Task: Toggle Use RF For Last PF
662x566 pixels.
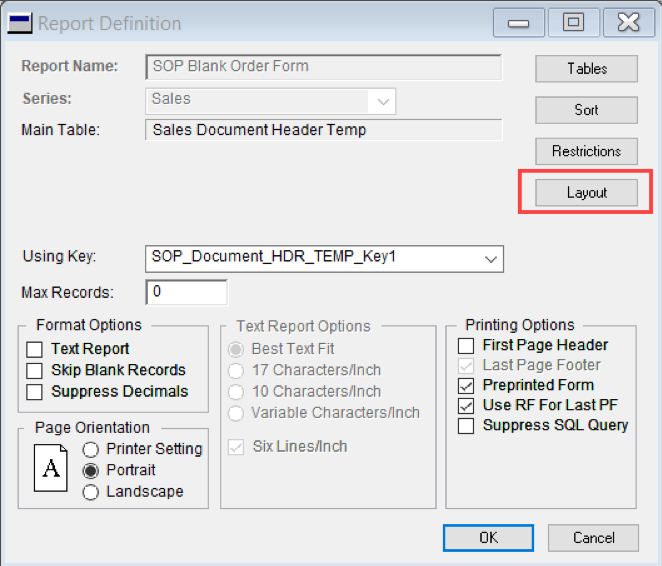Action: click(x=466, y=406)
